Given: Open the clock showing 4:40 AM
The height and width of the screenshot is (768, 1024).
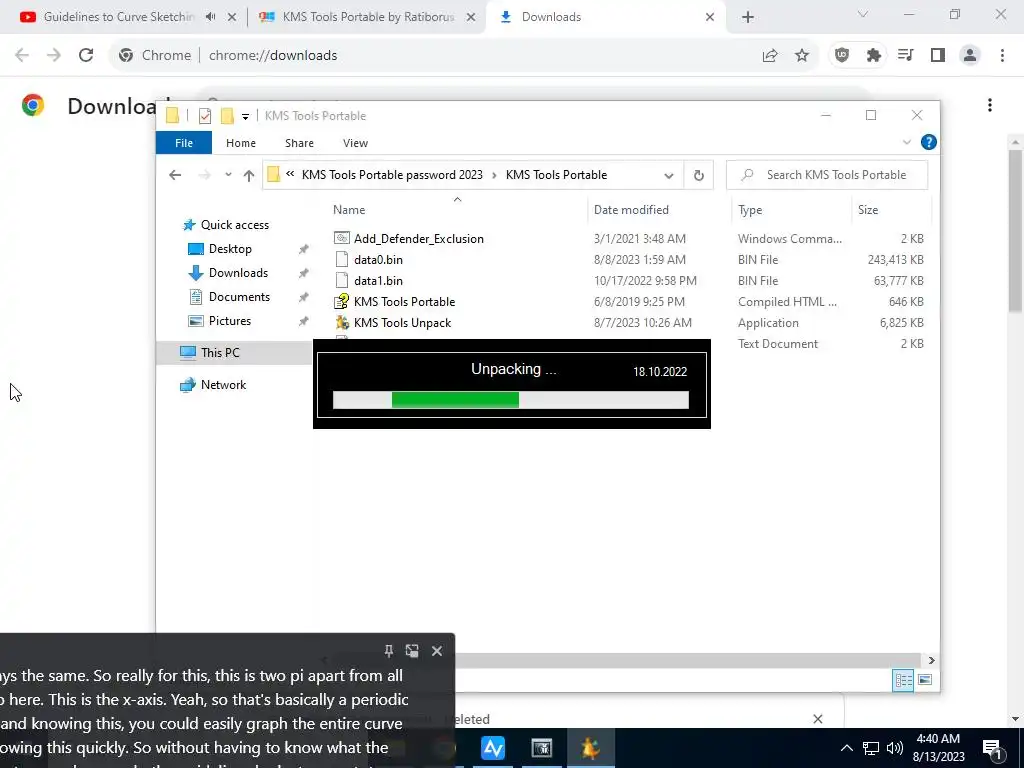Looking at the screenshot, I should click(x=938, y=748).
